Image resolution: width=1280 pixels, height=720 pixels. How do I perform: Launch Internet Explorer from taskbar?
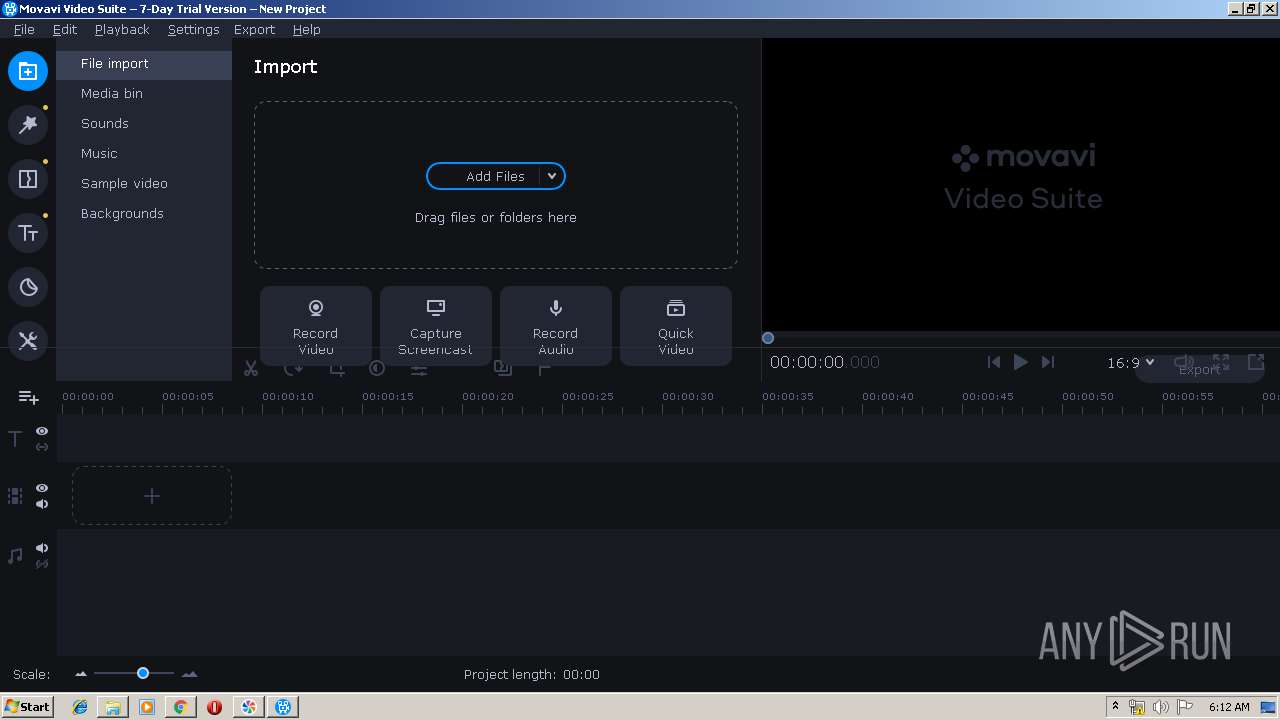pos(80,707)
